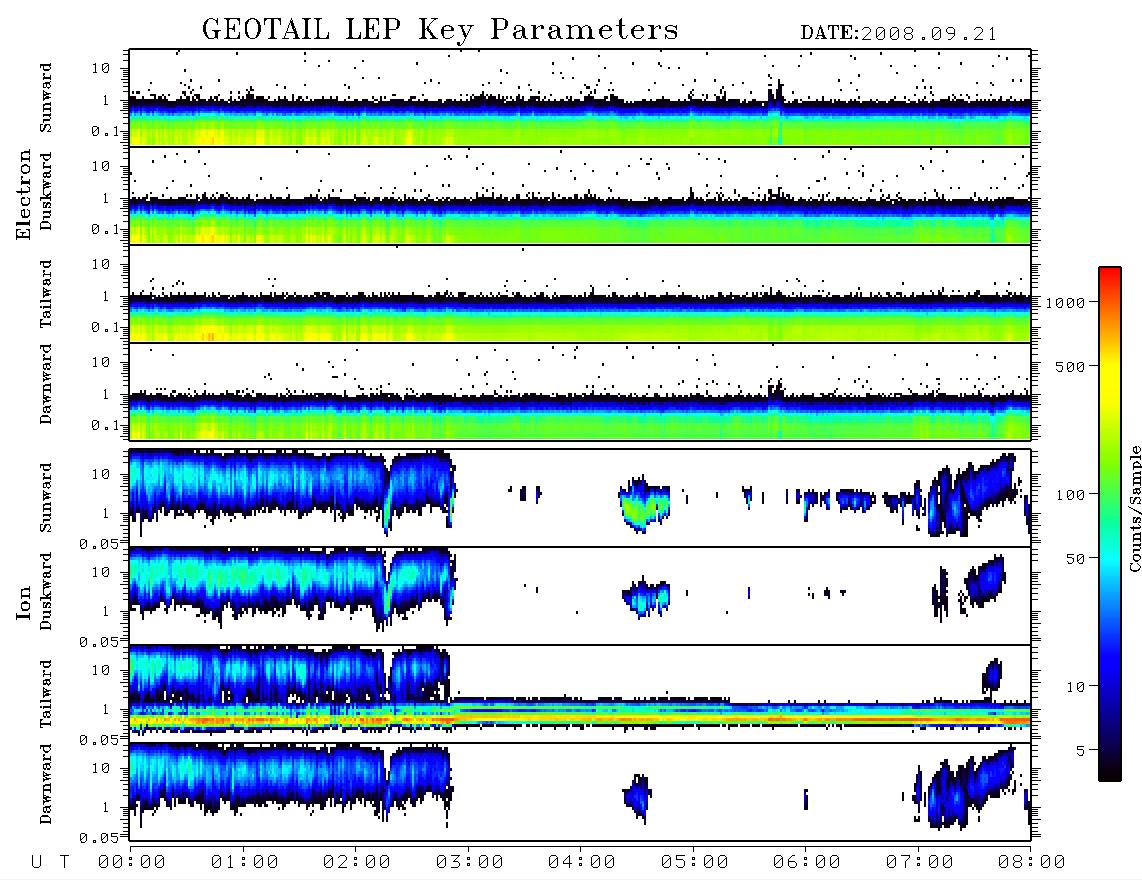Click the vertical "Ion" group label

pyautogui.click(x=24, y=602)
